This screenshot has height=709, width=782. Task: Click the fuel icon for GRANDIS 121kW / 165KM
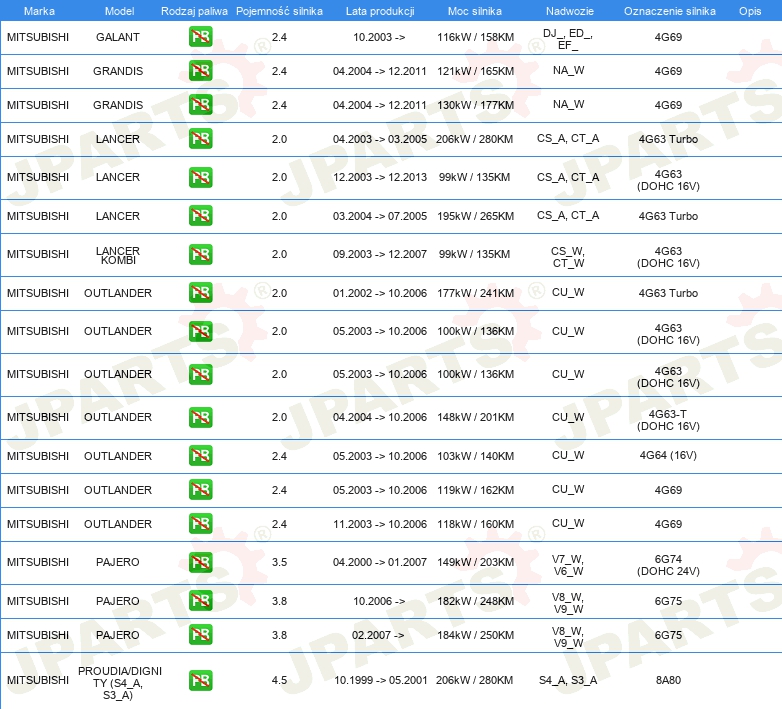pyautogui.click(x=200, y=71)
